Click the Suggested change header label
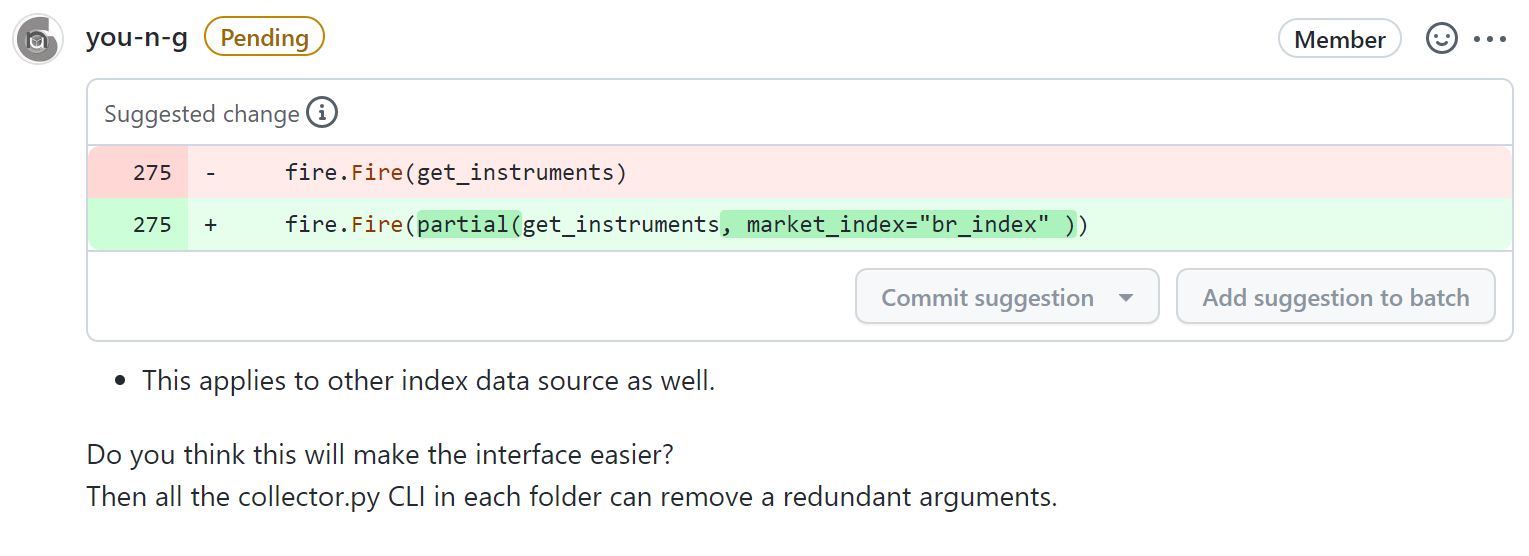Image resolution: width=1529 pixels, height=556 pixels. point(201,114)
